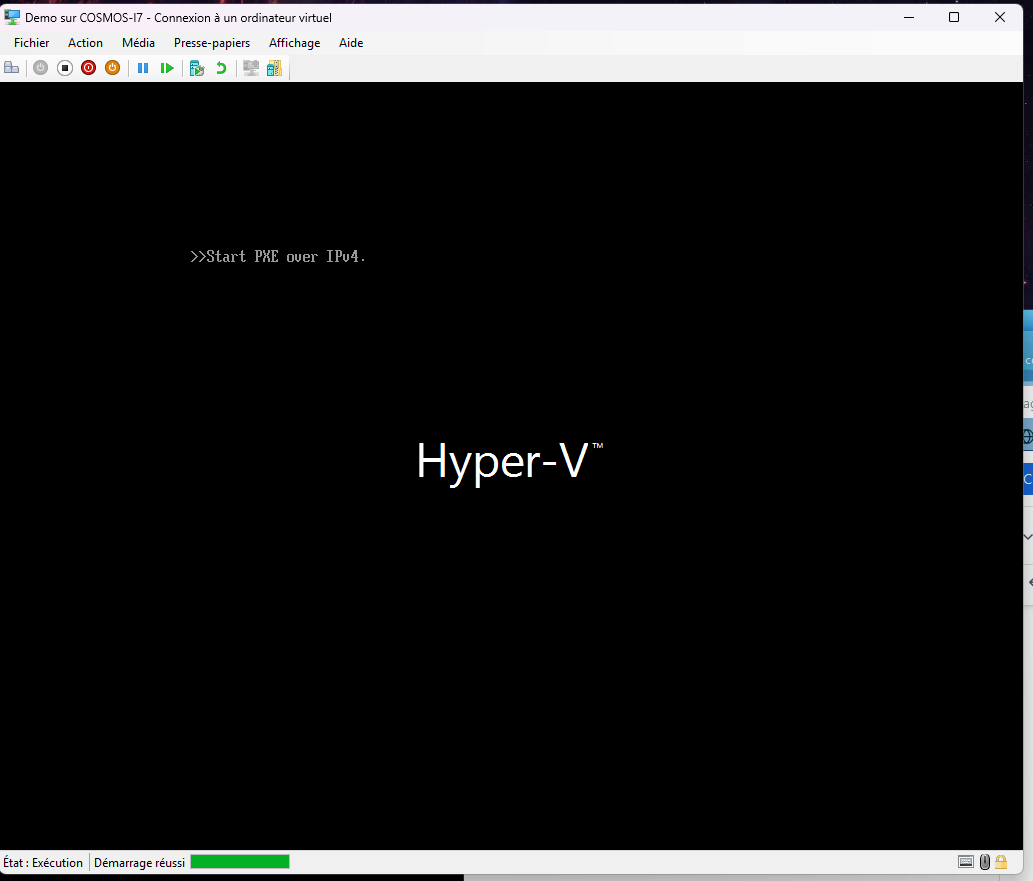Image resolution: width=1033 pixels, height=881 pixels.
Task: Click the greyed-out Start power icon
Action: (x=41, y=68)
